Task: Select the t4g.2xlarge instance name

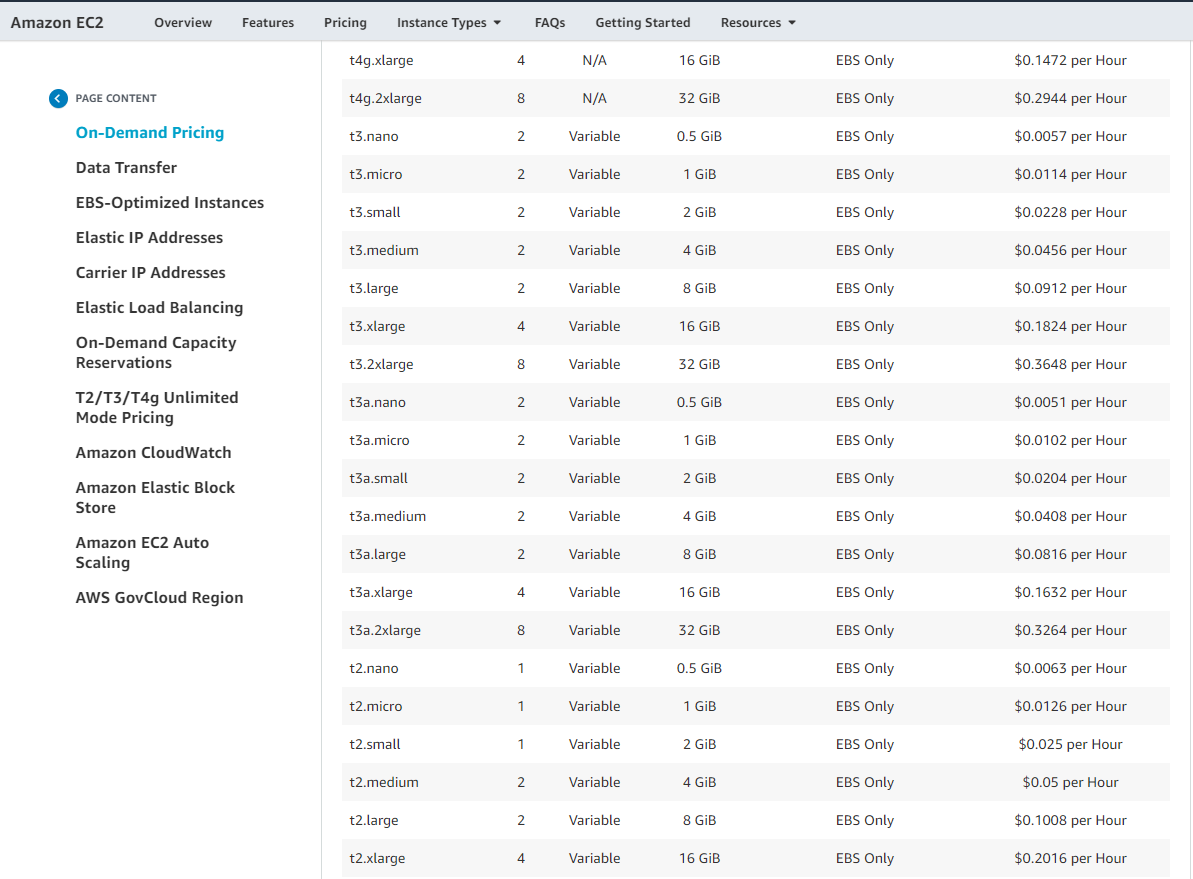Action: [x=385, y=98]
